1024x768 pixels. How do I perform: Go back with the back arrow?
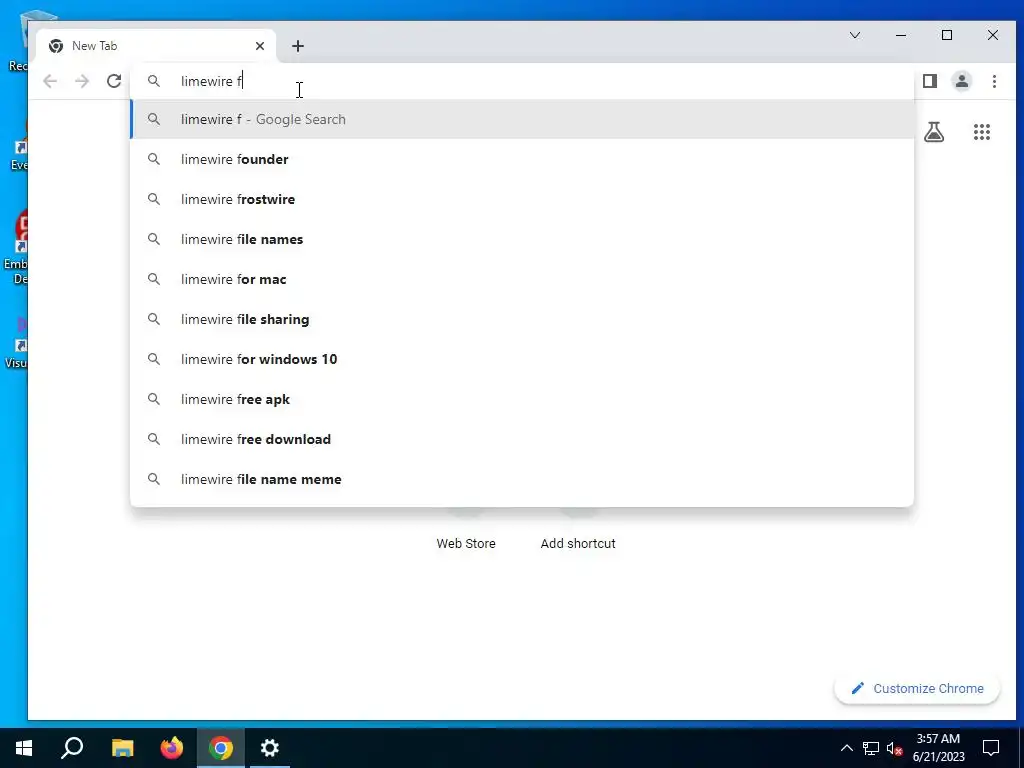50,81
